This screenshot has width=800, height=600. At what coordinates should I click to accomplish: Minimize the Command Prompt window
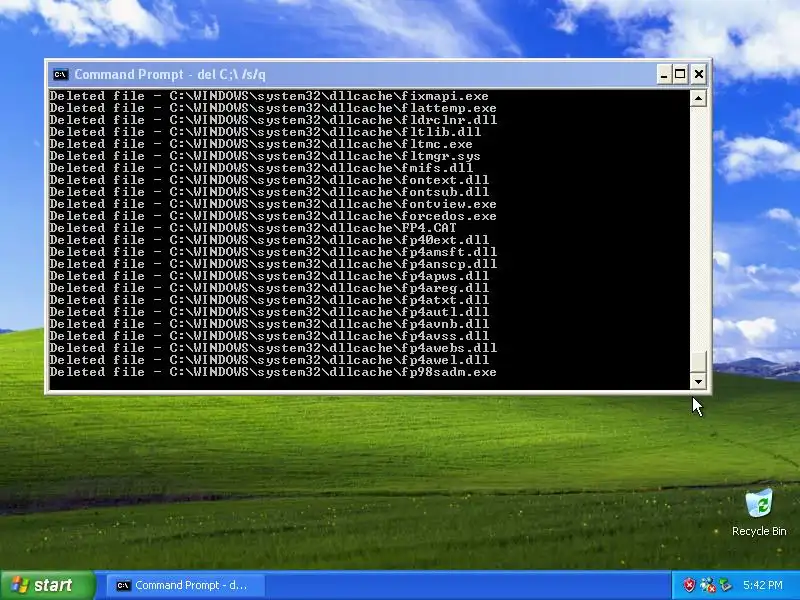coord(663,74)
